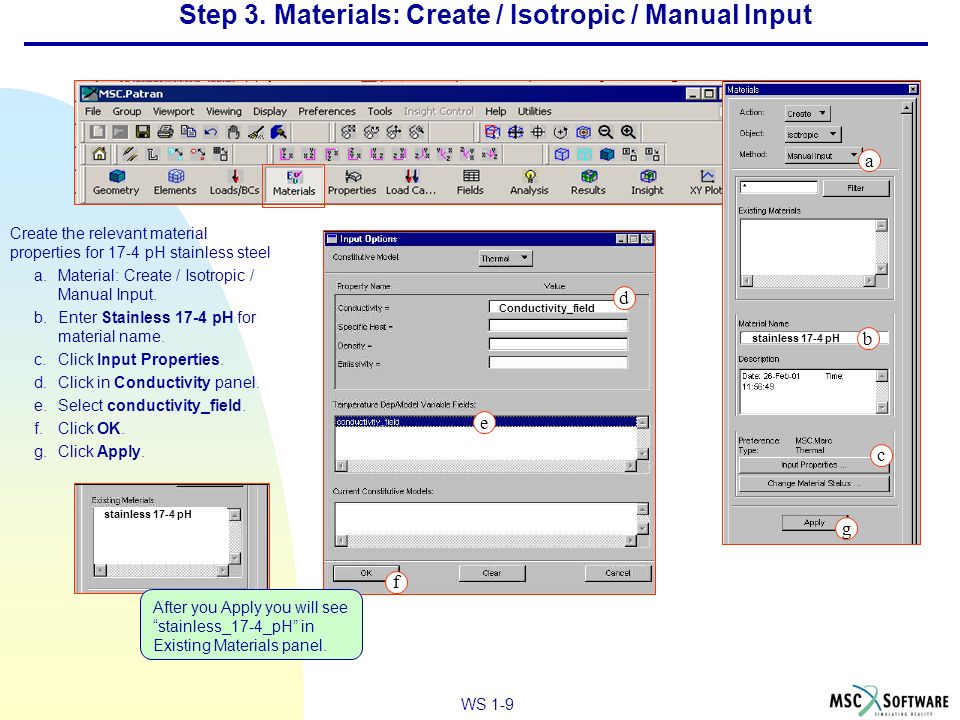
Task: Open the Properties application
Action: tap(352, 182)
